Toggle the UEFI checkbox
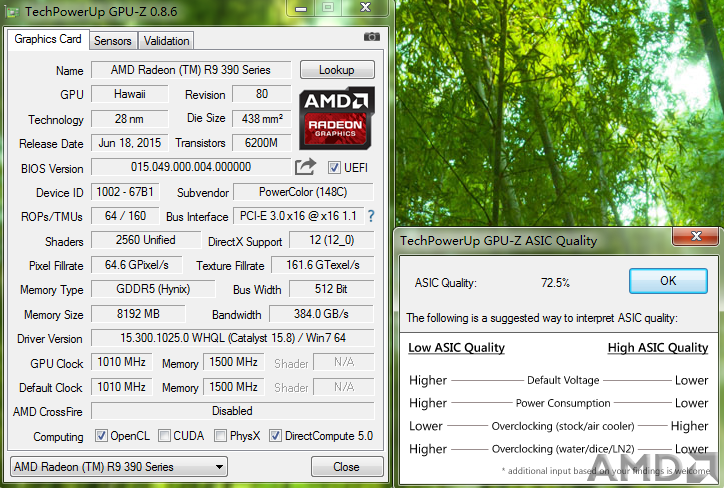The image size is (724, 488). (334, 167)
